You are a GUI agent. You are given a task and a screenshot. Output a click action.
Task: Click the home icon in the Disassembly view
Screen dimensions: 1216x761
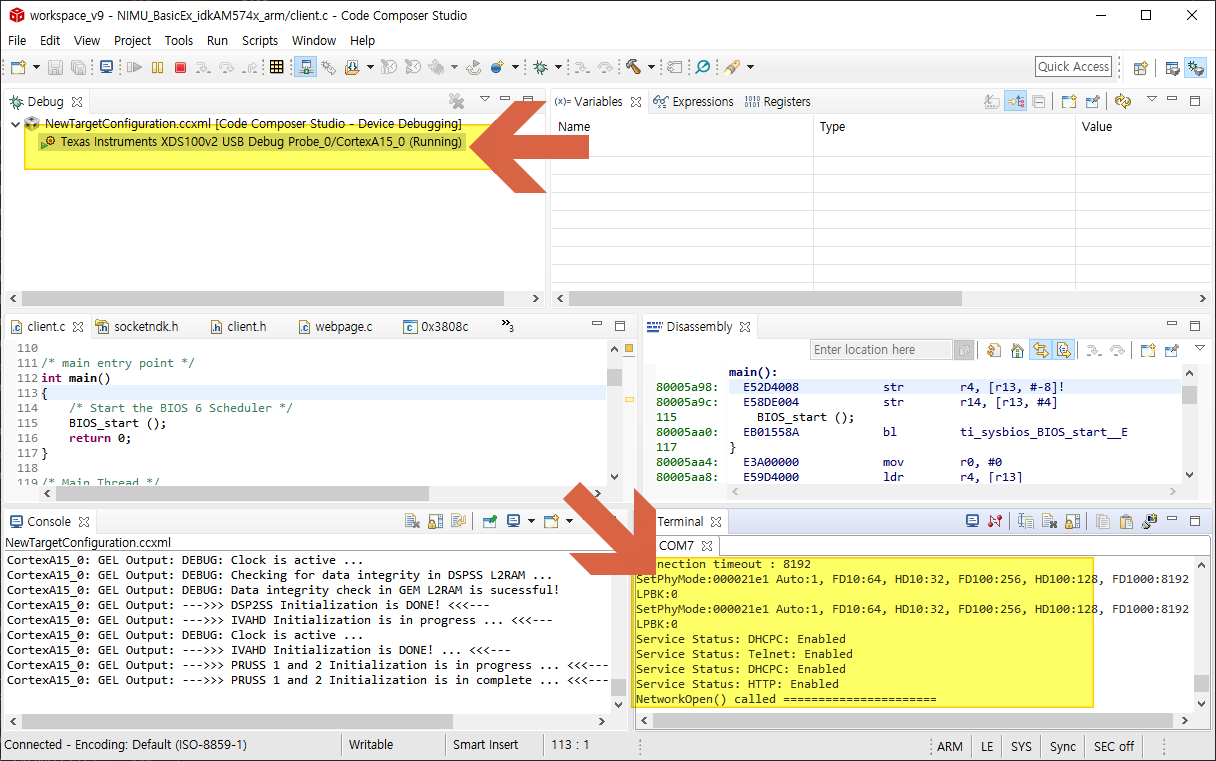click(1017, 350)
